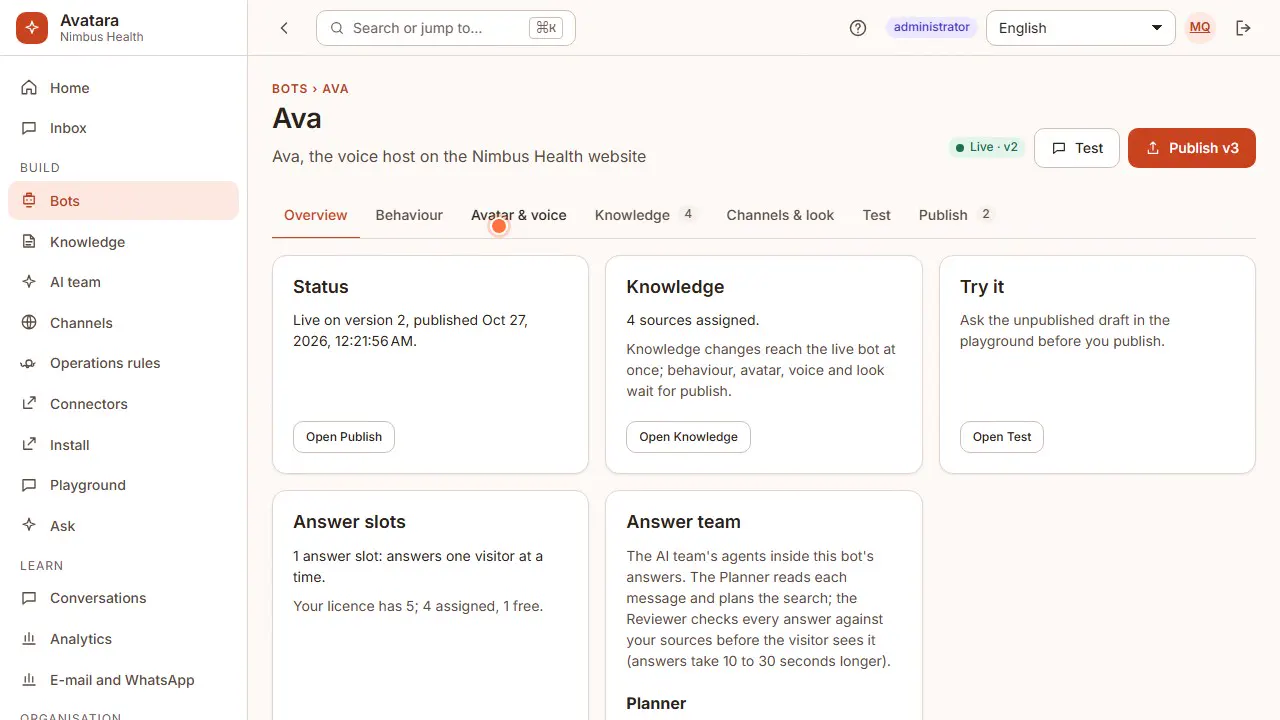Click the Live · v2 status badge
1280x720 pixels.
click(986, 147)
